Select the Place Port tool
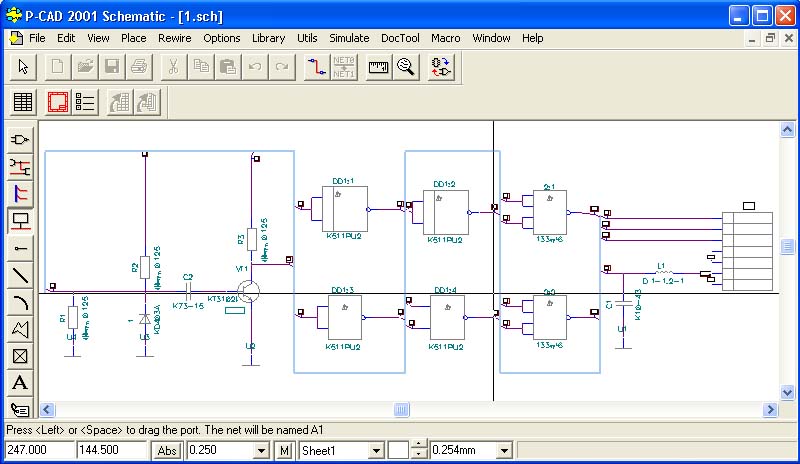Screen dimensions: 800x464 coord(20,221)
